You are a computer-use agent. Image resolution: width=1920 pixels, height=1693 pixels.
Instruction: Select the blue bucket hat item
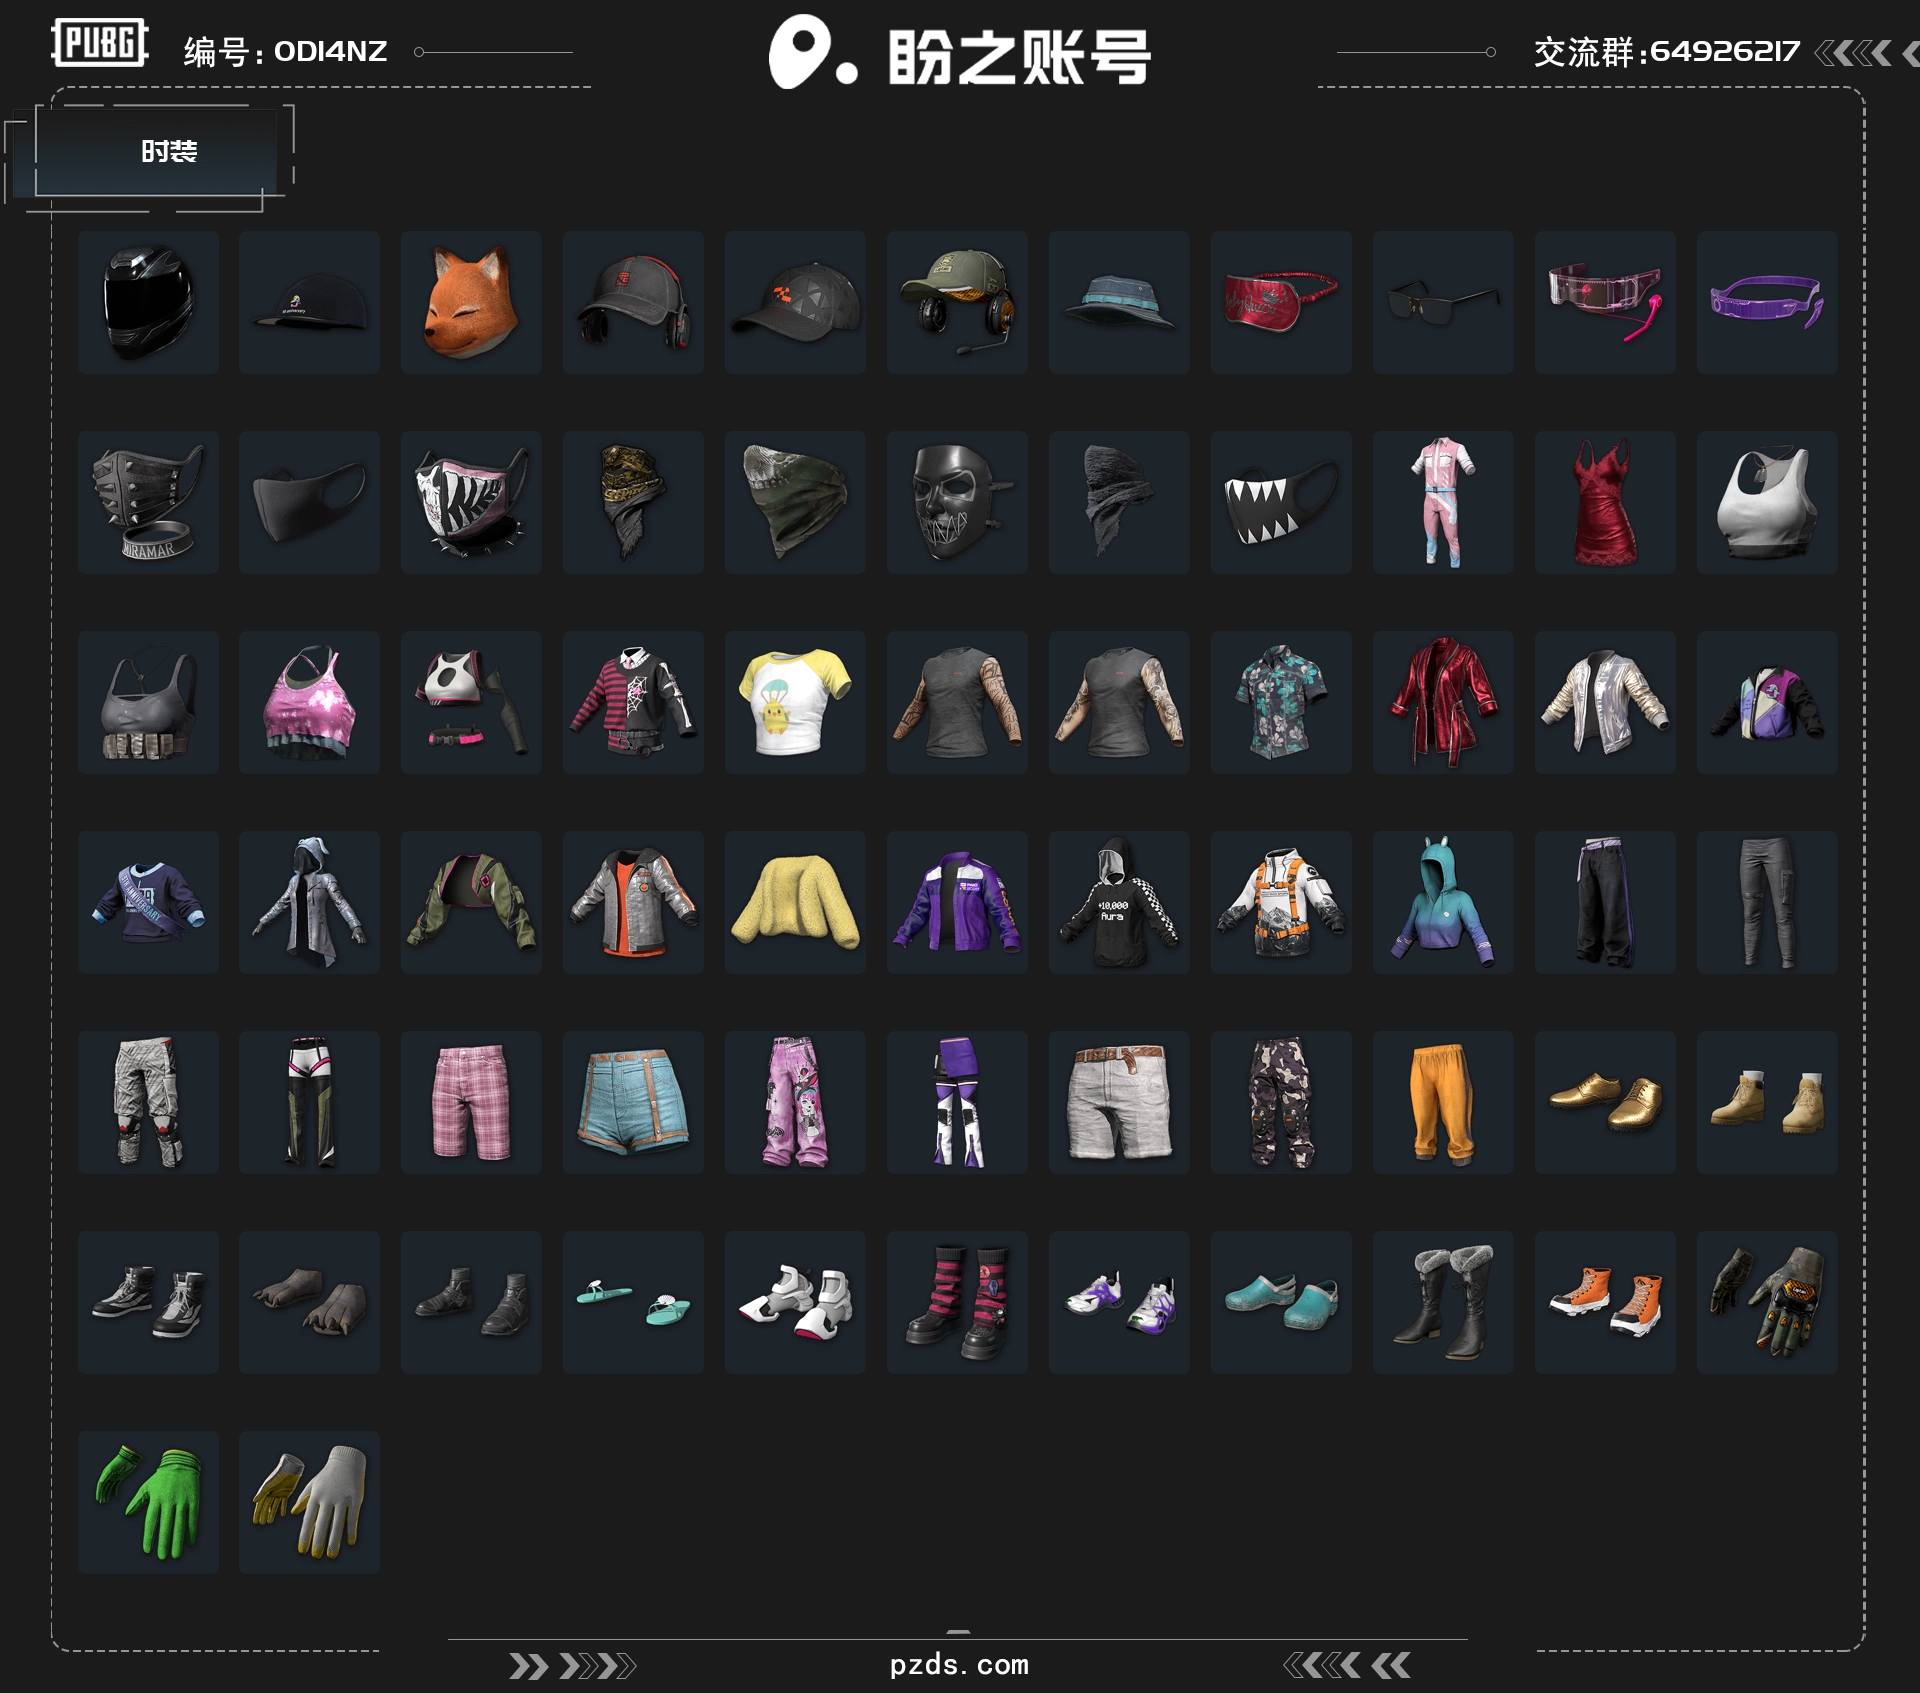pos(1119,302)
